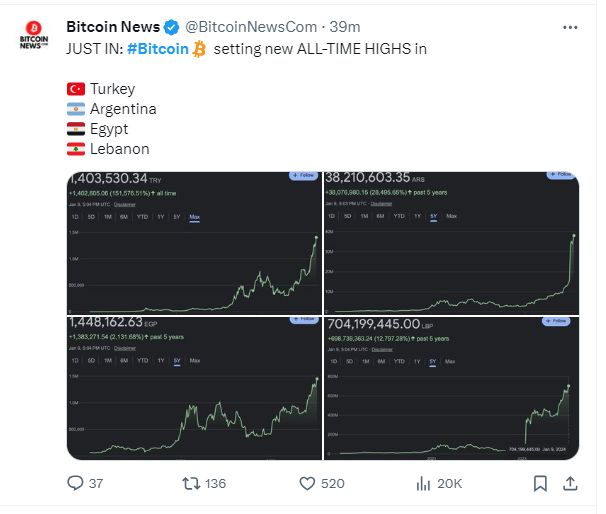
Task: Like the tweet with heart icon
Action: tap(307, 483)
